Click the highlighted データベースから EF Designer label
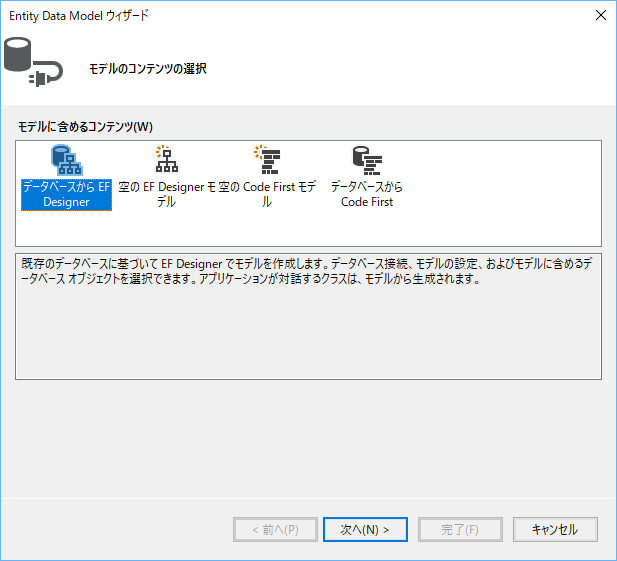Viewport: 617px width, 561px height. pyautogui.click(x=66, y=194)
